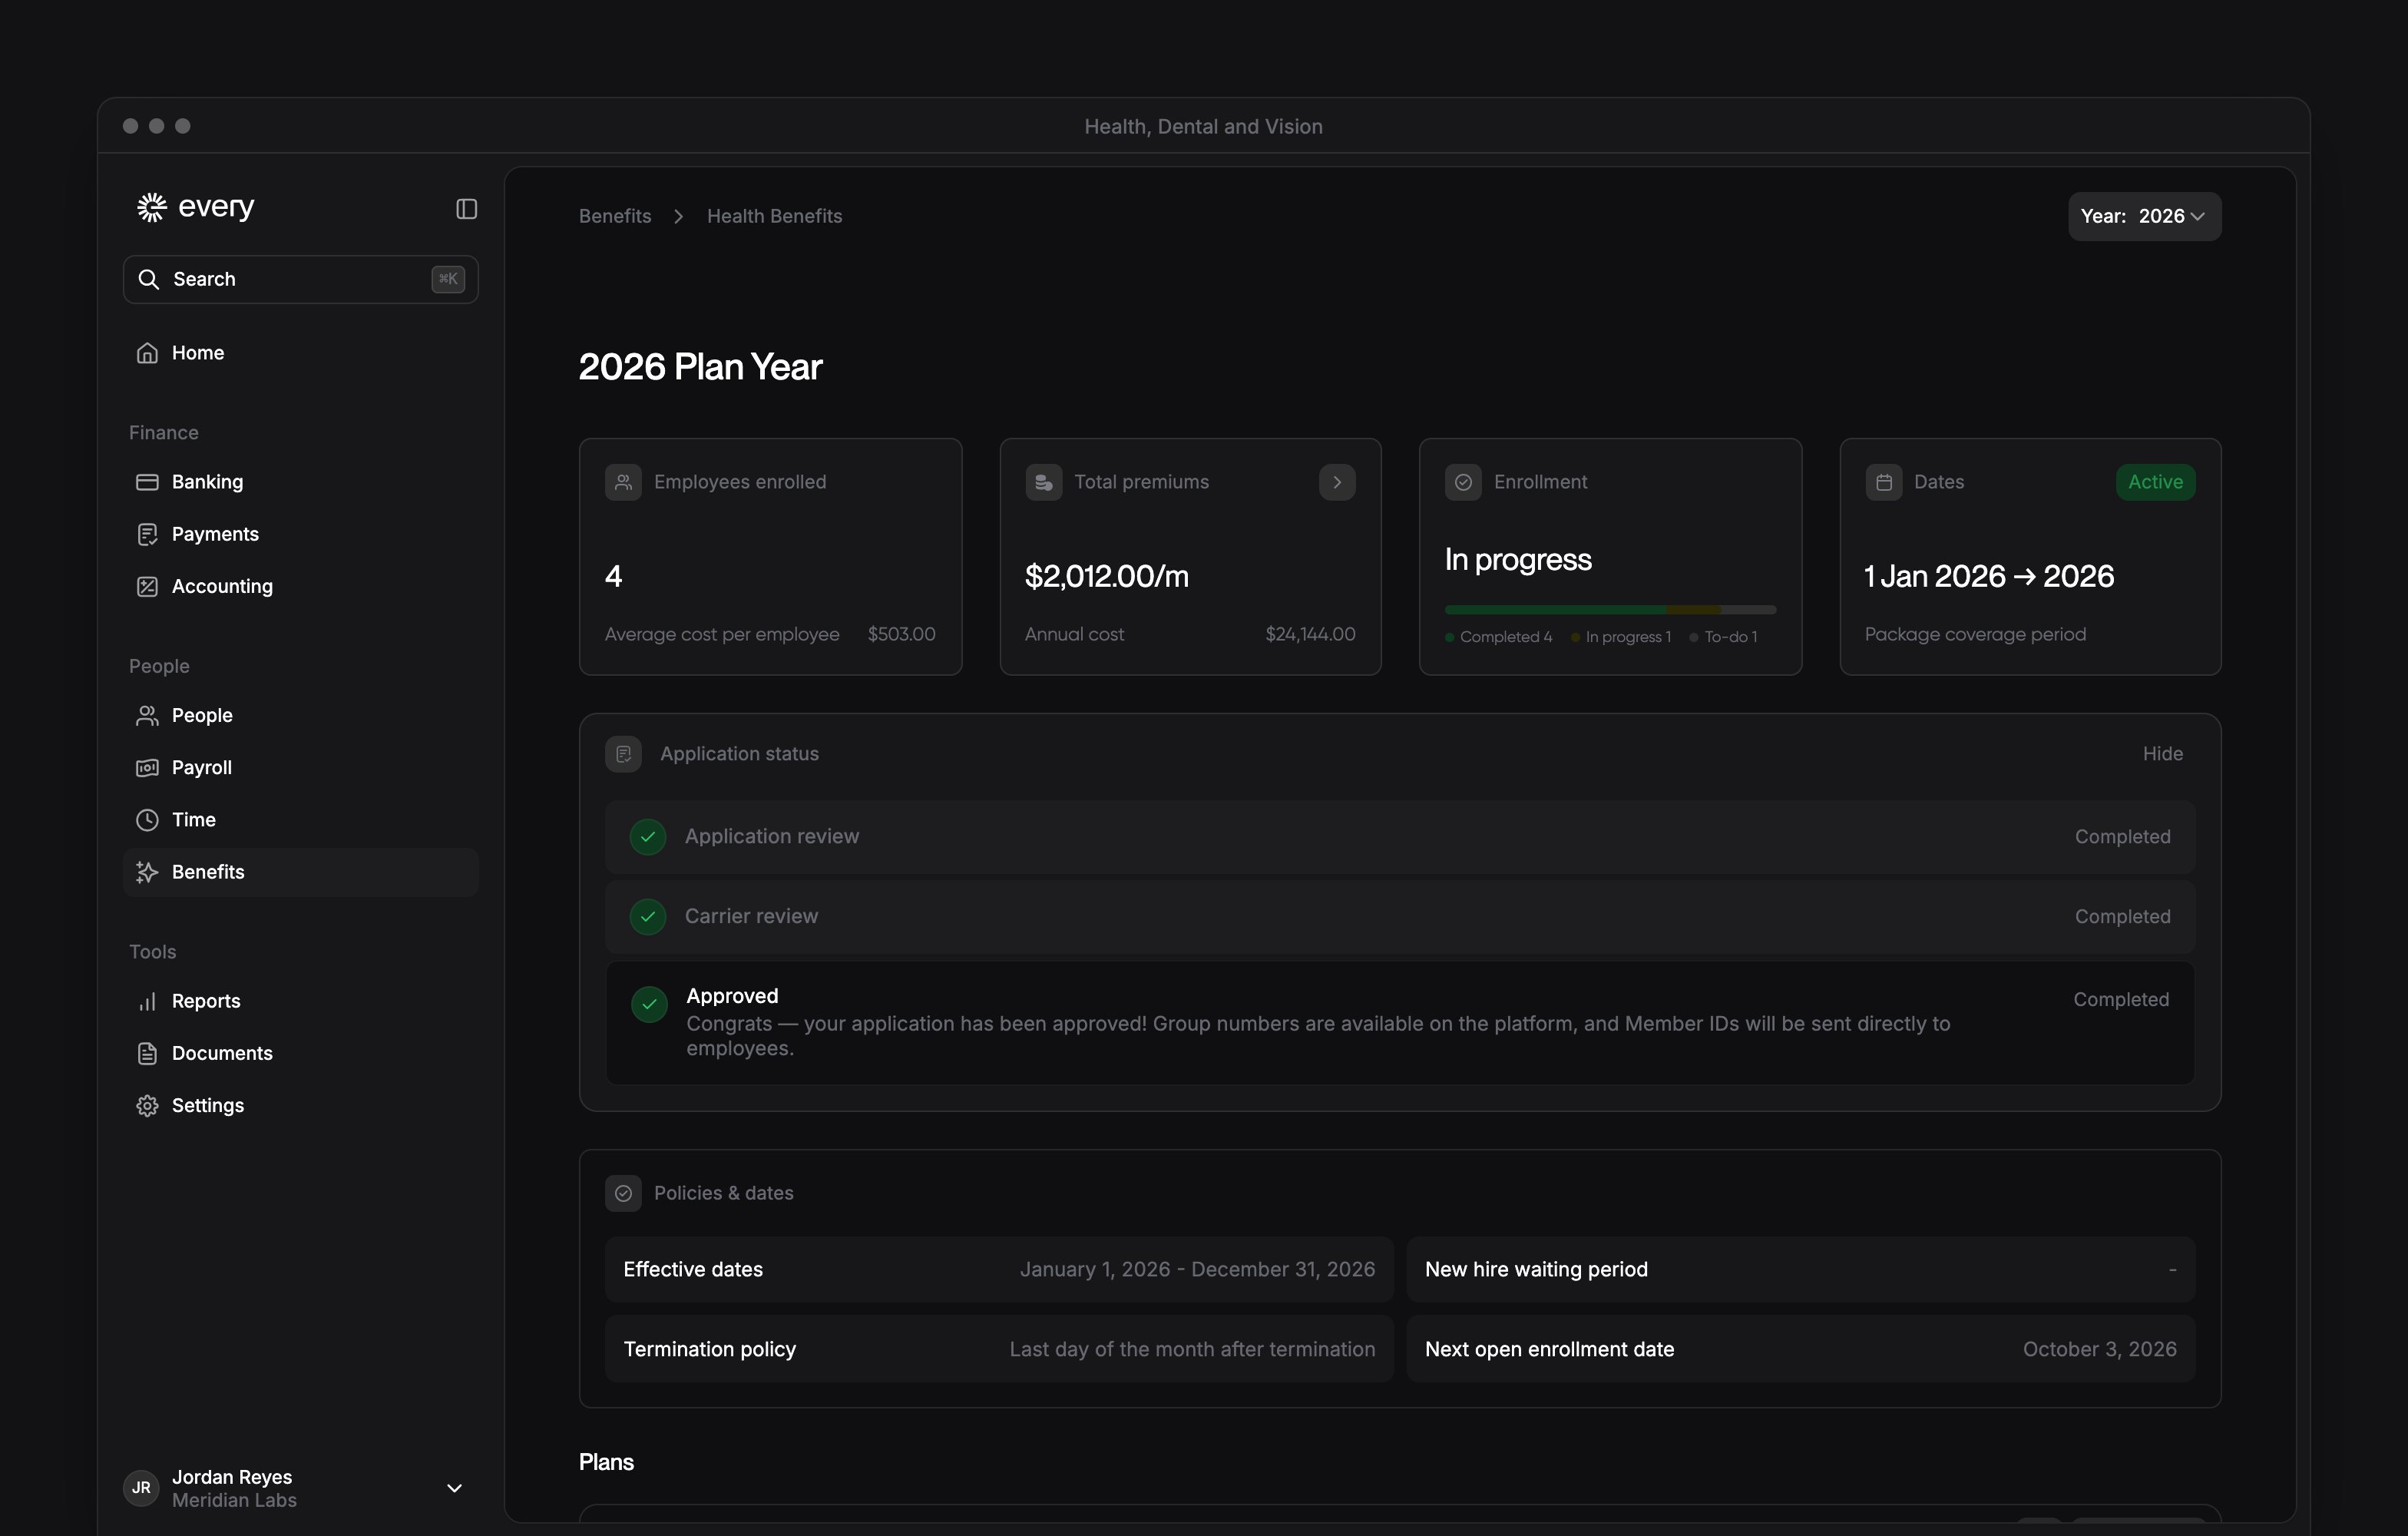
Task: Click the Application review green checkmark
Action: [648, 837]
